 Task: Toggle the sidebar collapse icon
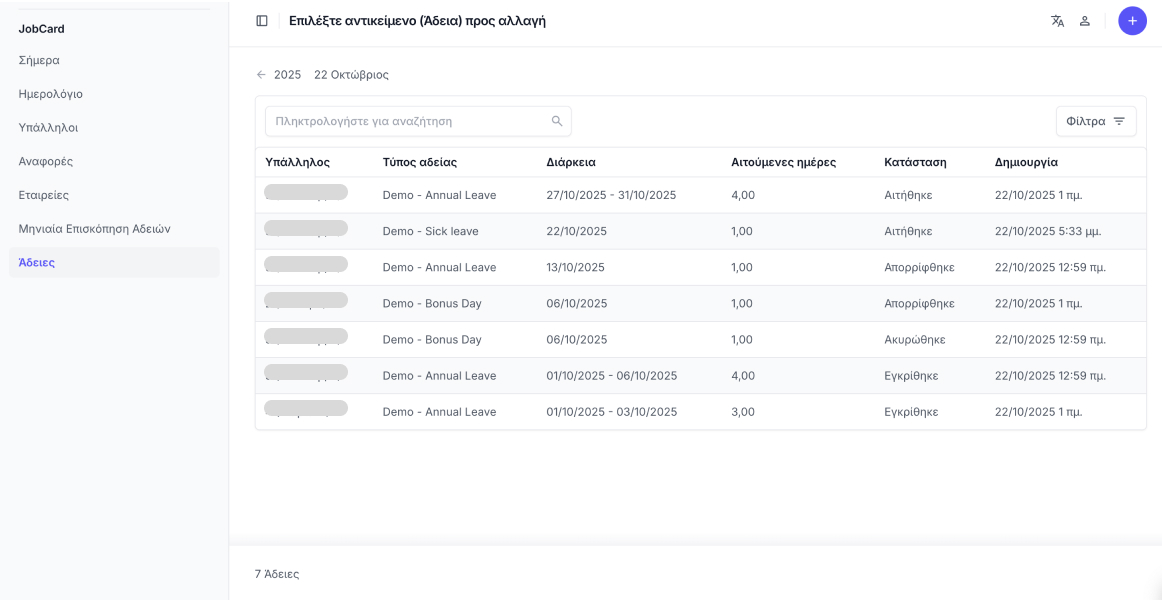tap(262, 21)
